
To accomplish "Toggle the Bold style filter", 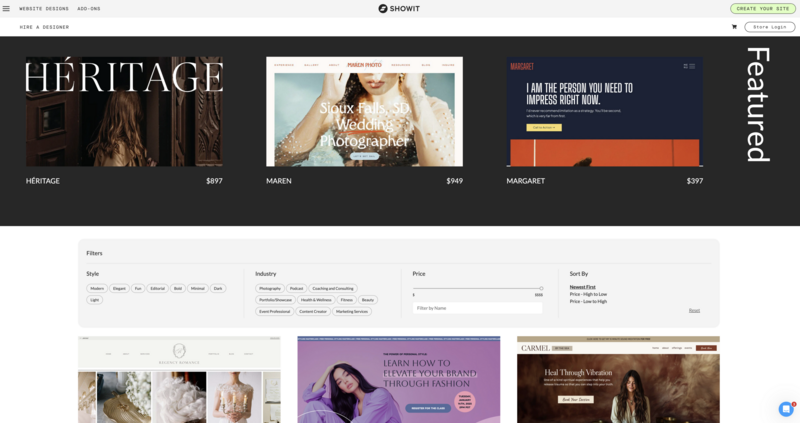I will pyautogui.click(x=178, y=288).
